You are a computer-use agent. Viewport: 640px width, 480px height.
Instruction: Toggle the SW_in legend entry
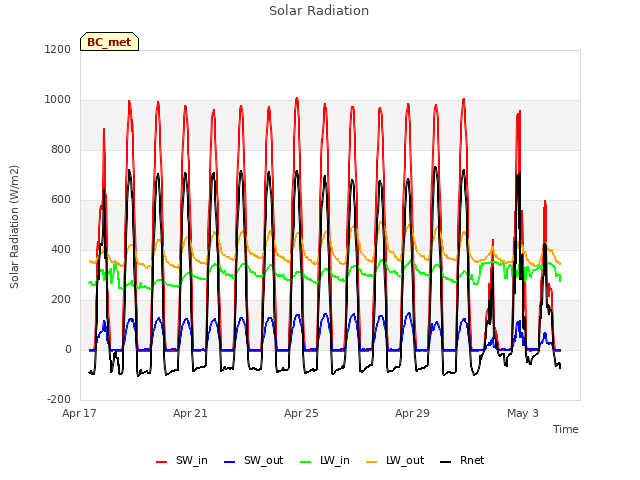(182, 461)
